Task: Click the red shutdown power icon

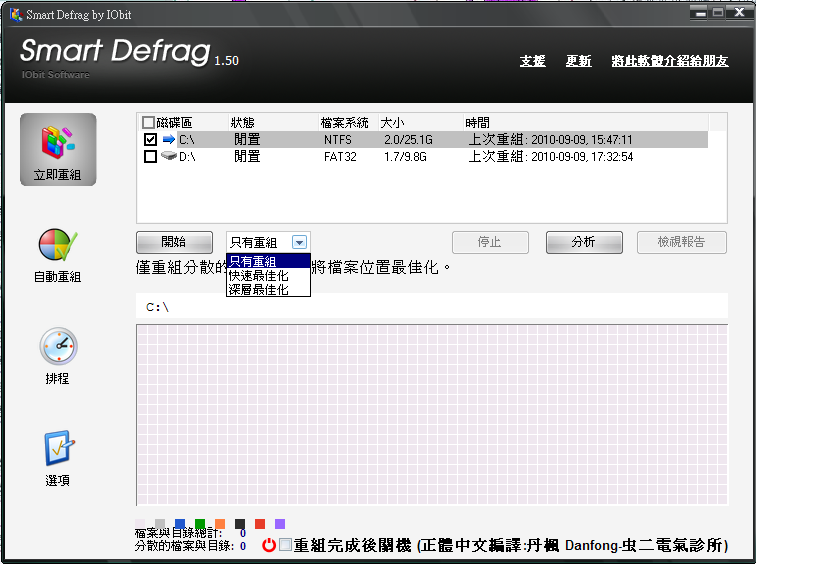Action: pos(269,545)
